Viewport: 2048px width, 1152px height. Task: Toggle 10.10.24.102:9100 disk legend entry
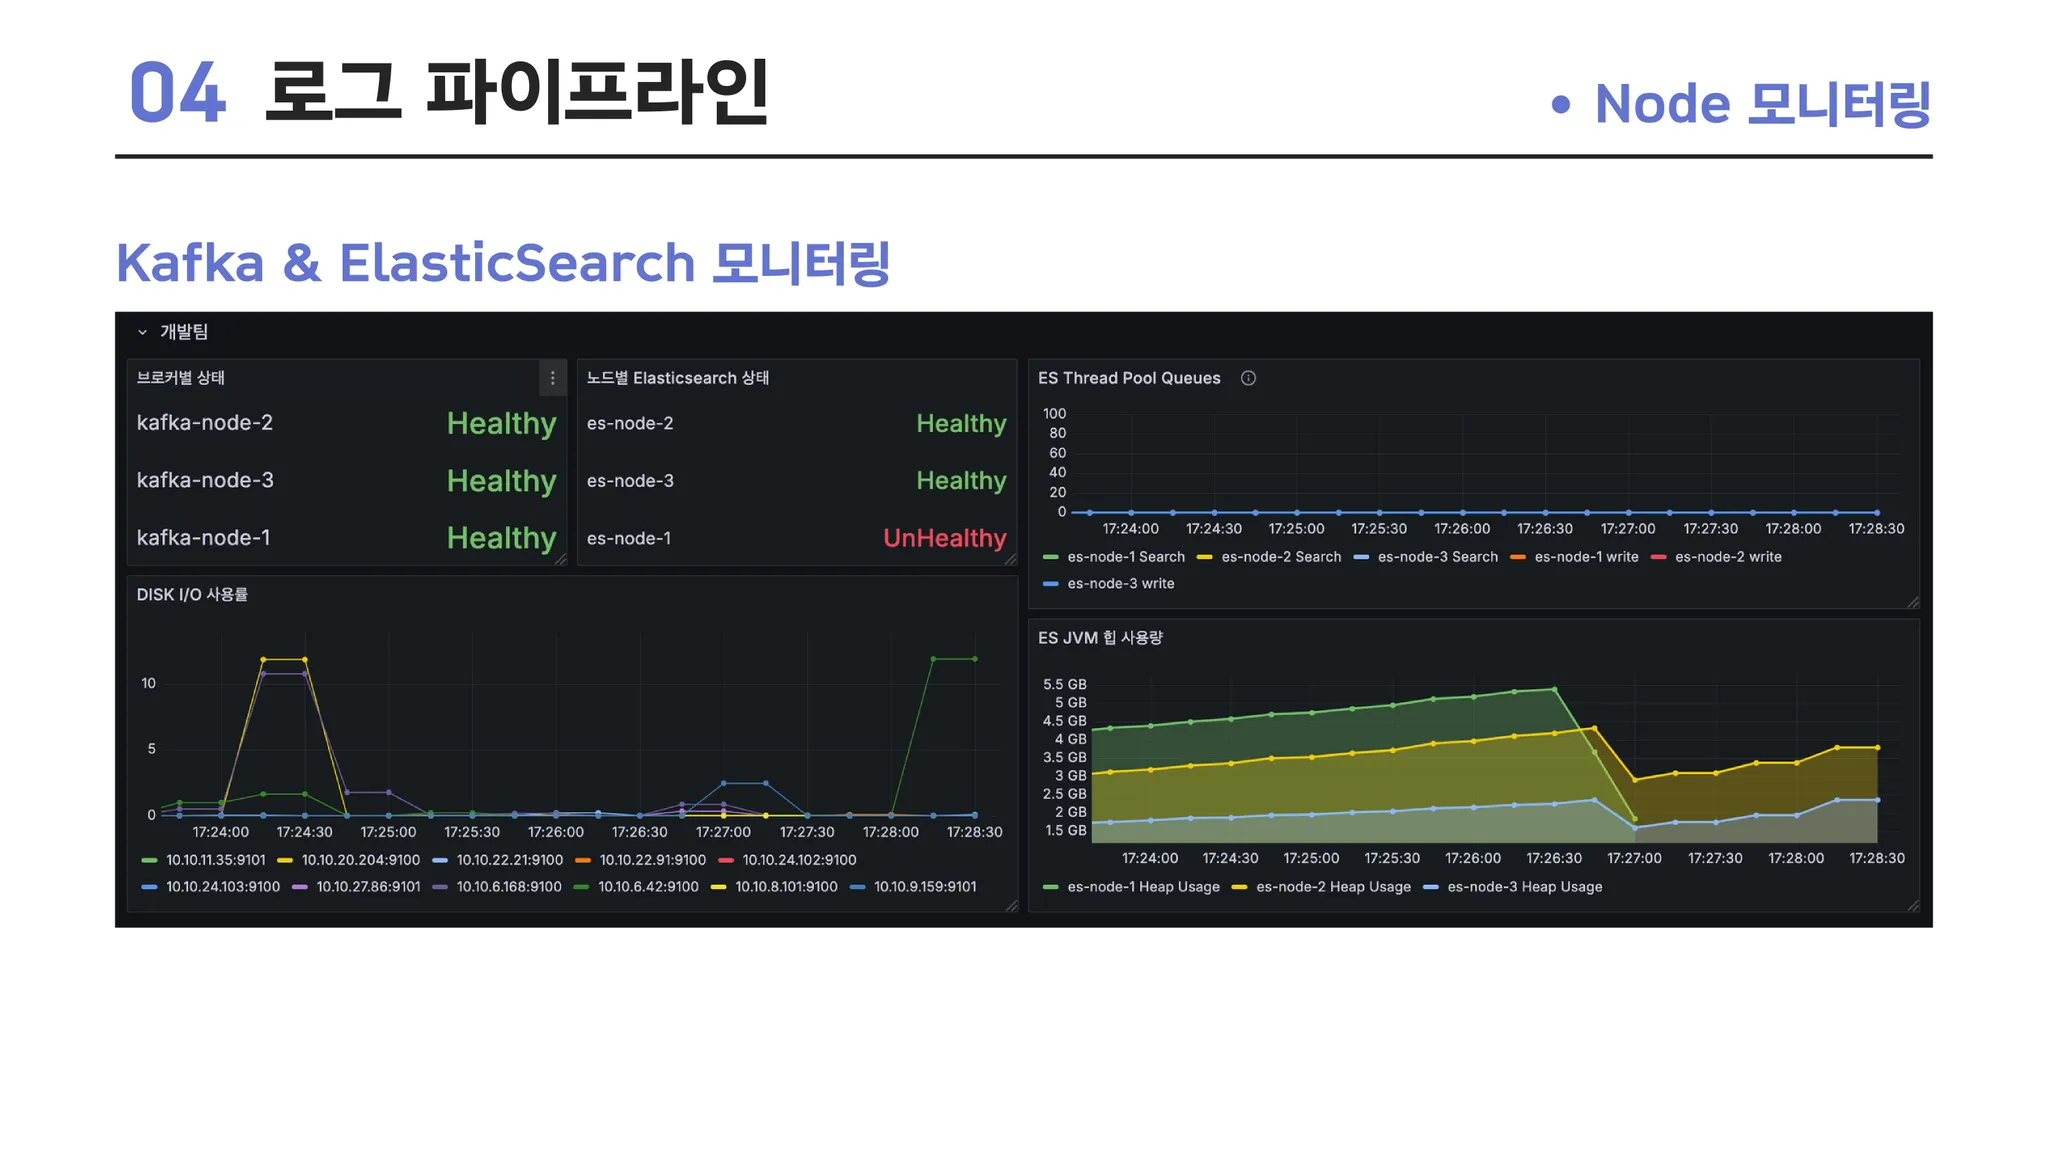799,860
